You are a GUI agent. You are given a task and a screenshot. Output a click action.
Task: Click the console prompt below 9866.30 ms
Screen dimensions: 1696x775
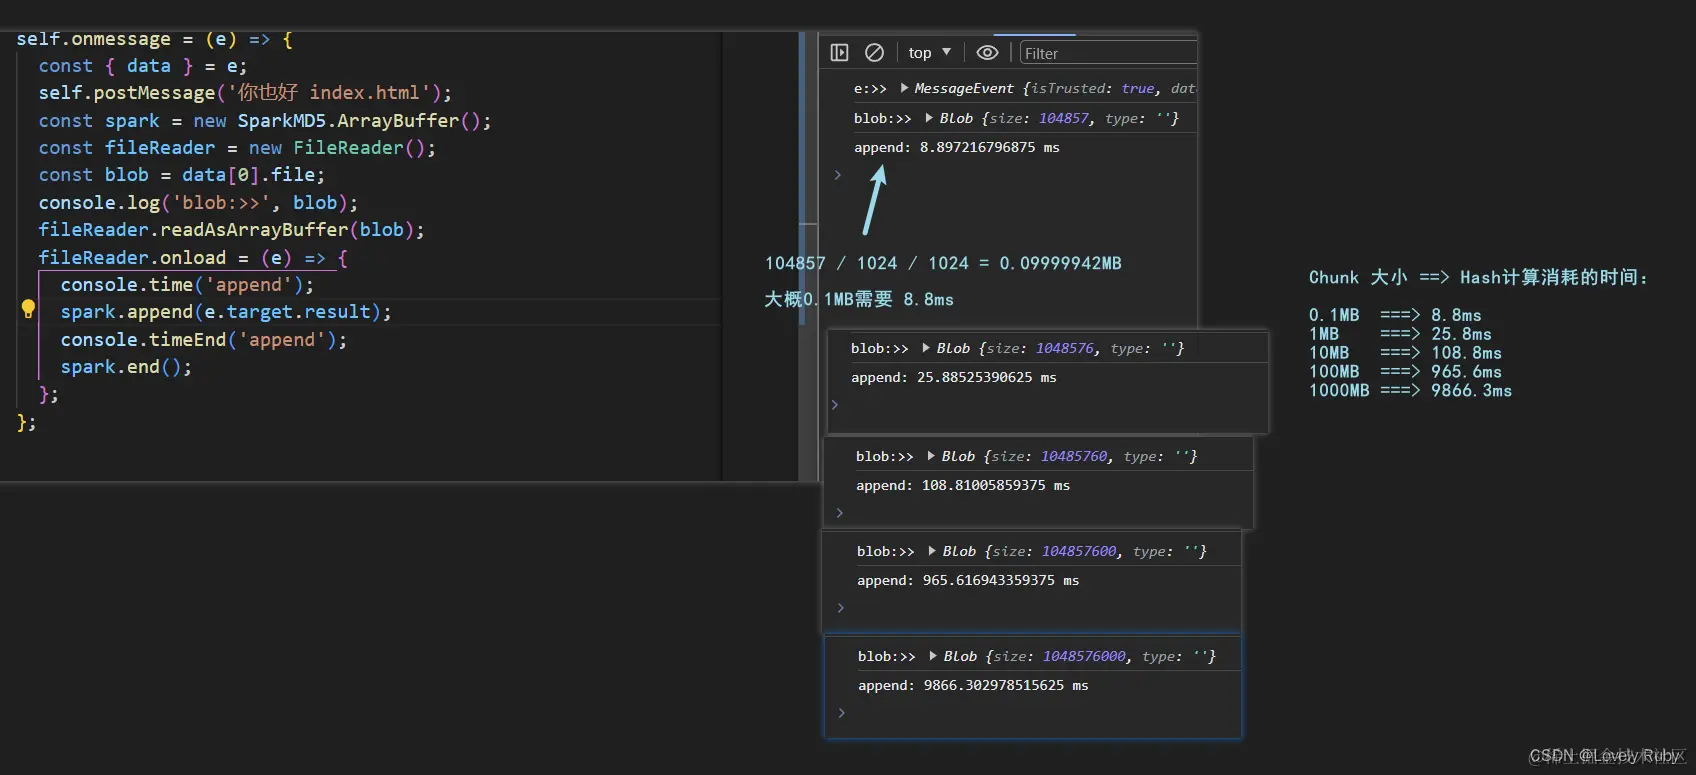842,713
